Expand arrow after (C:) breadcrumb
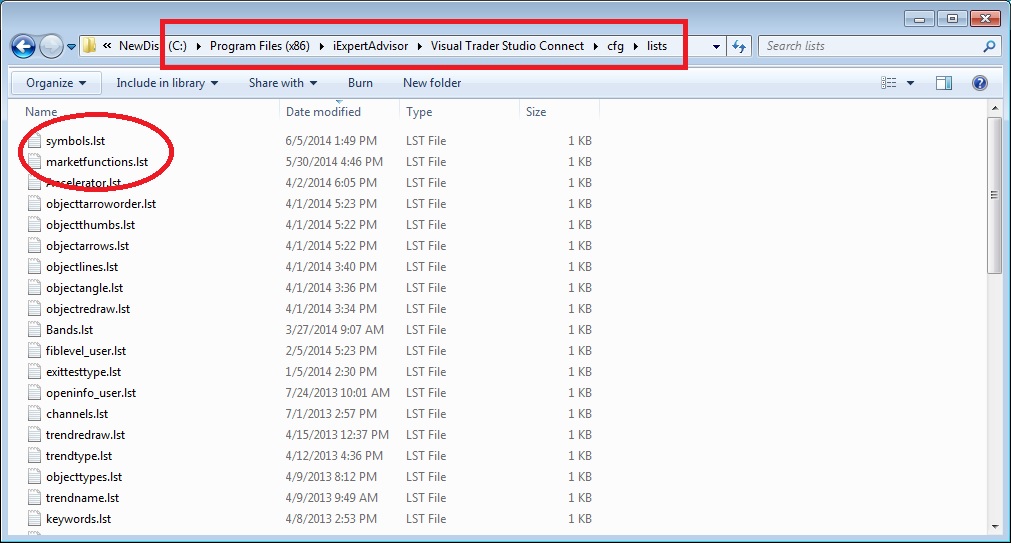1011x543 pixels. click(x=199, y=46)
